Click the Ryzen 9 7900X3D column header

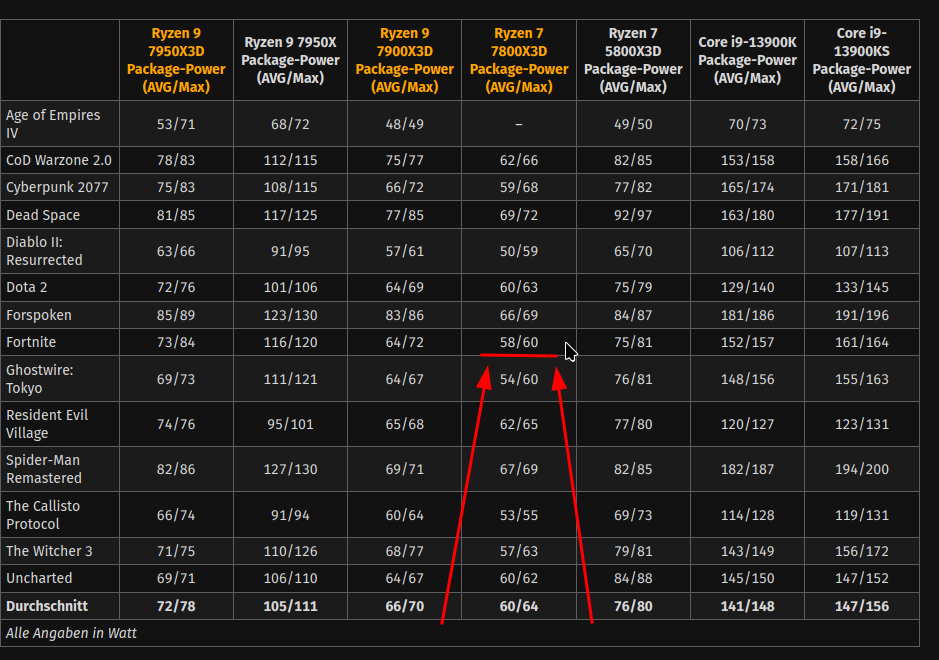pyautogui.click(x=405, y=60)
